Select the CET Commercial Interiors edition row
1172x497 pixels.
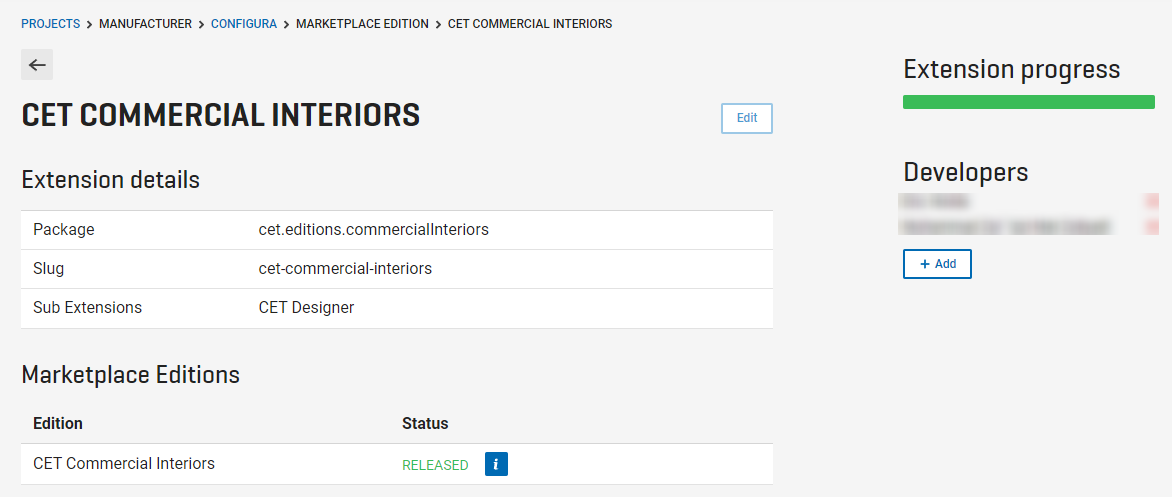[397, 464]
